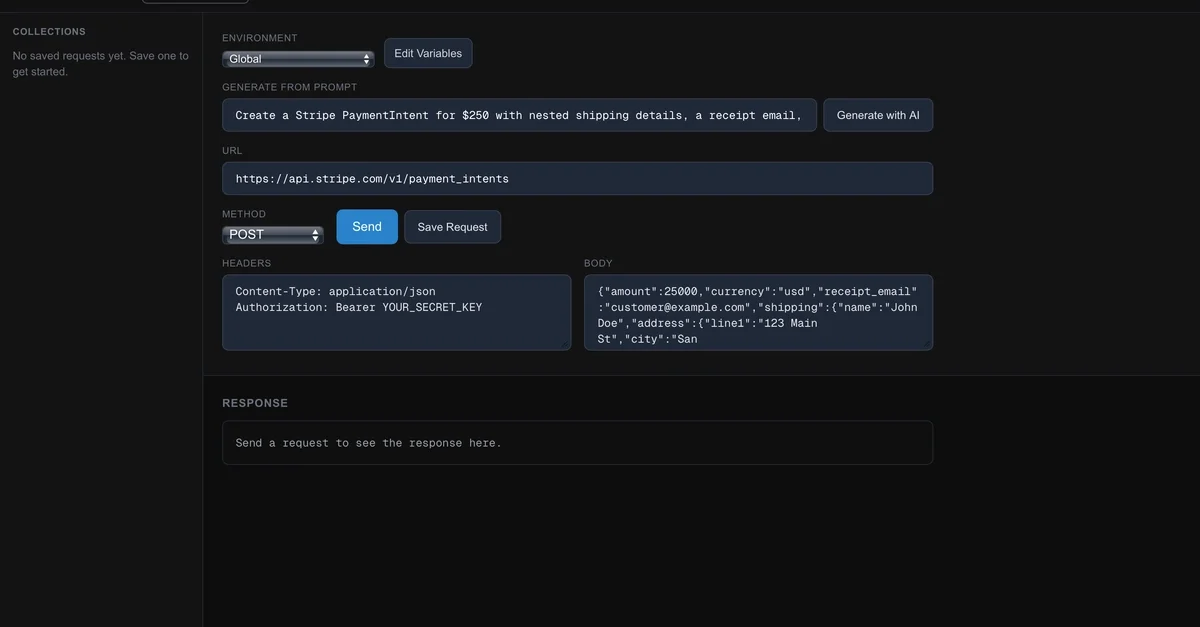Click inside the Body JSON text area
Screen dimensions: 1200x627
click(x=758, y=313)
